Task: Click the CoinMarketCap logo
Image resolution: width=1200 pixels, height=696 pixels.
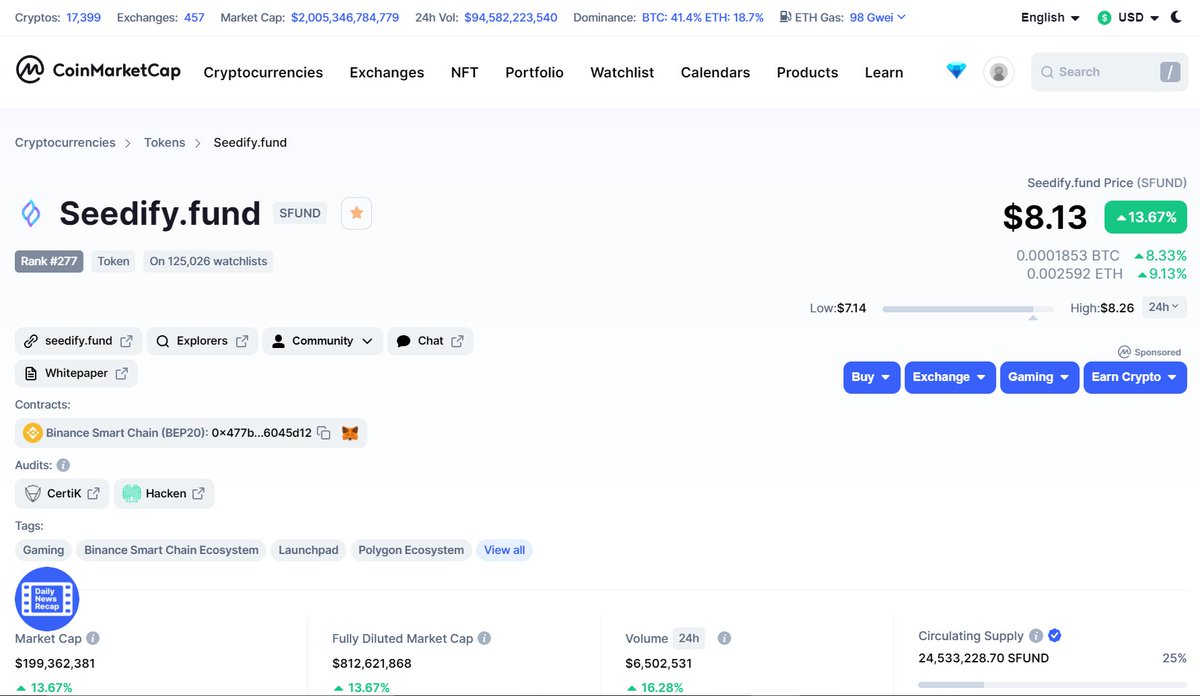Action: pos(98,70)
